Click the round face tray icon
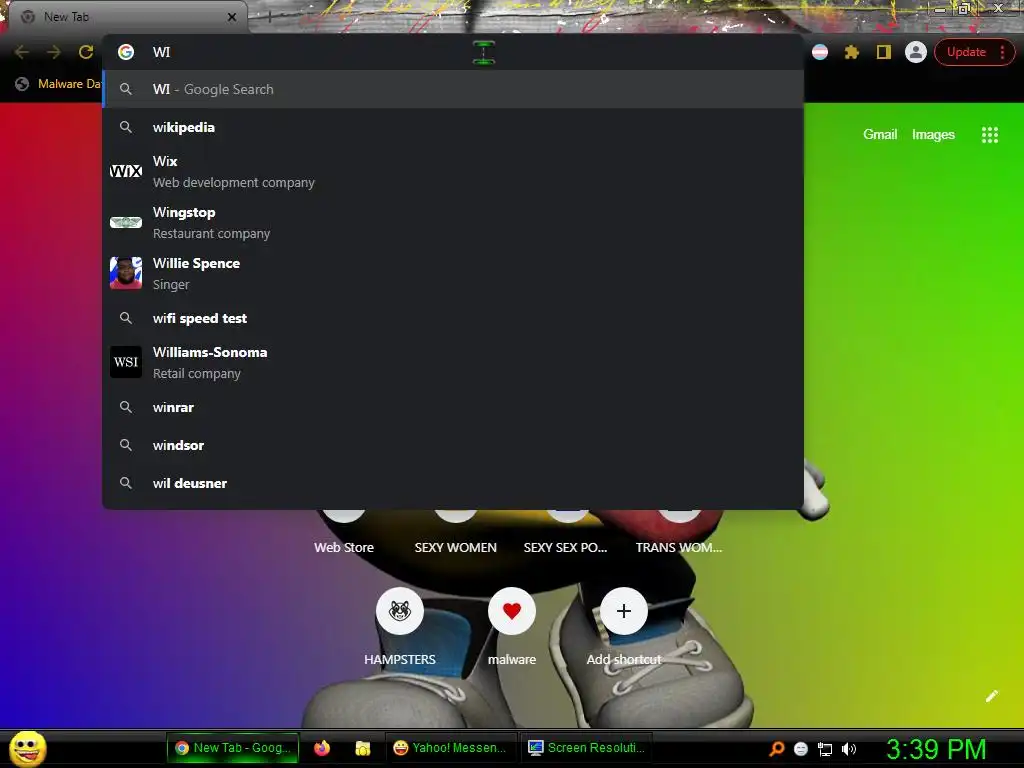The width and height of the screenshot is (1024, 768). pos(801,749)
